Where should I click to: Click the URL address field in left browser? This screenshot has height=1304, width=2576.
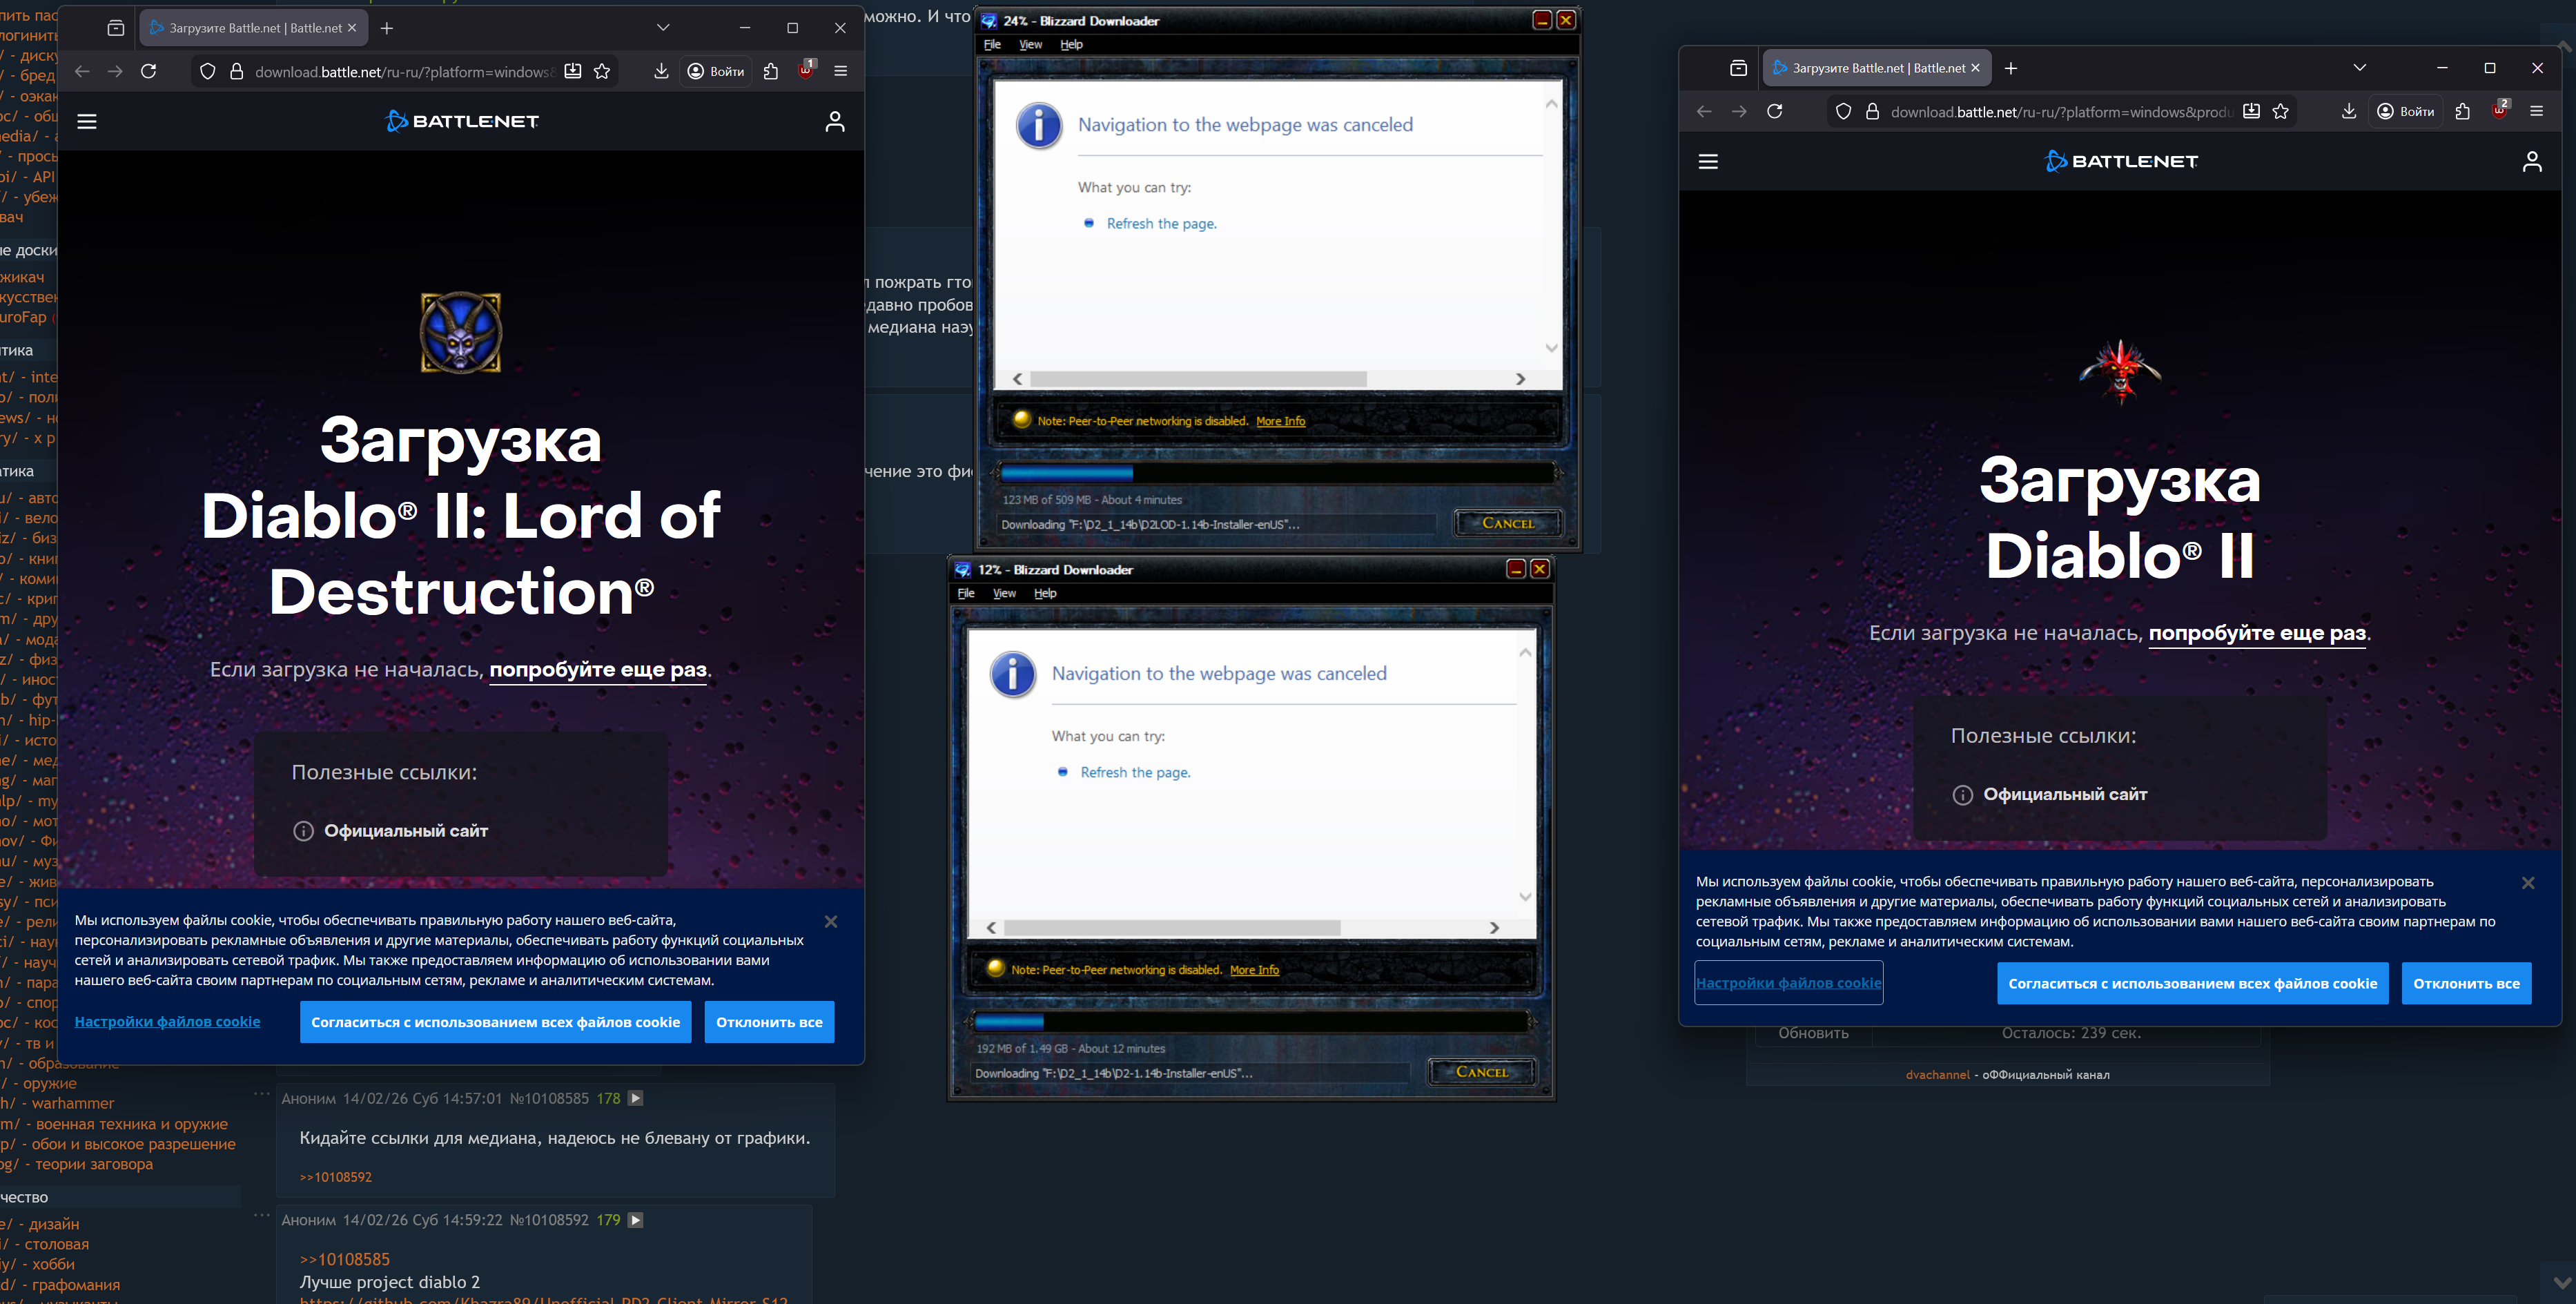400,71
